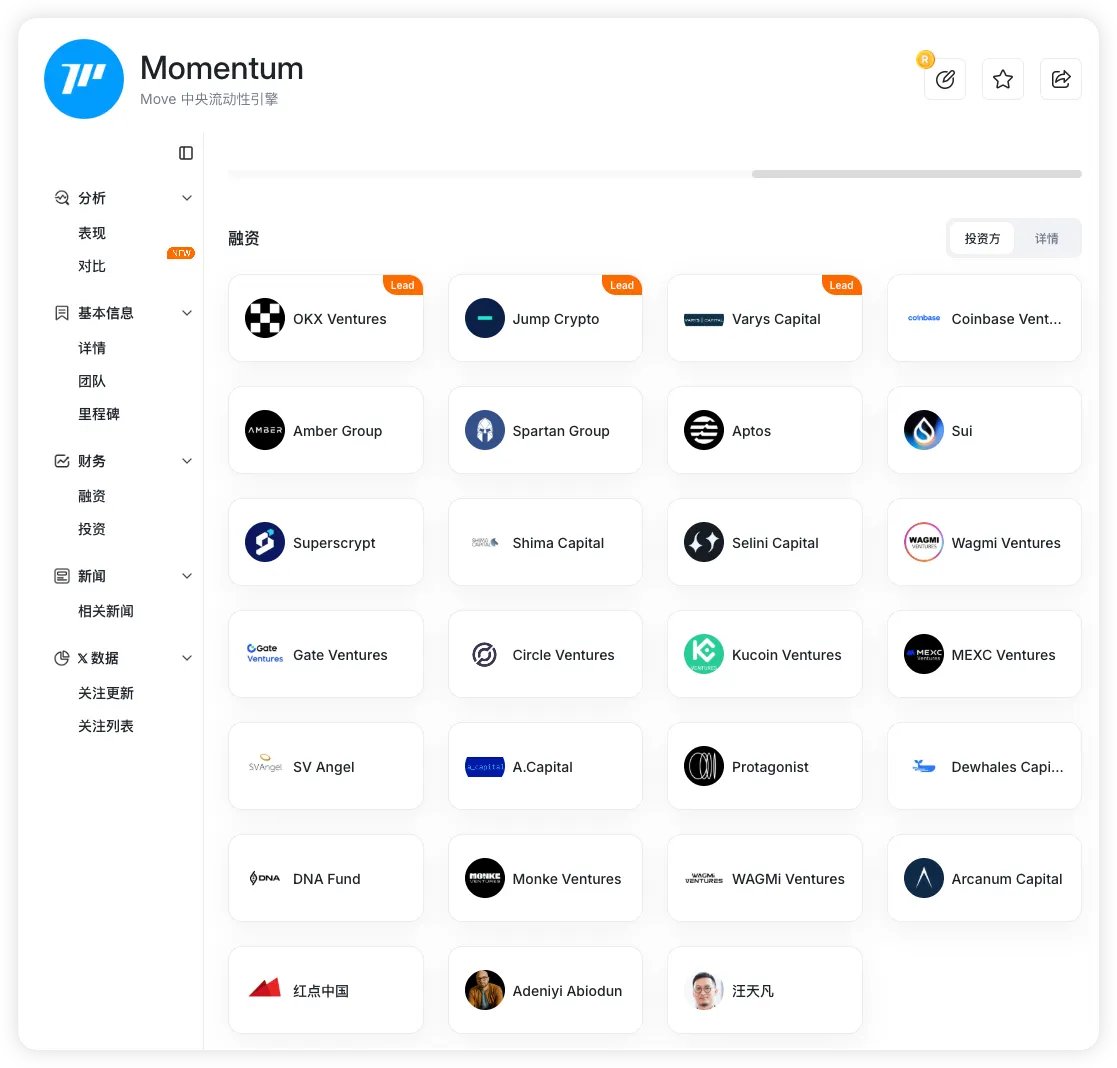This screenshot has width=1117, height=1068.
Task: Open the DNA Fund investor card
Action: pos(326,878)
